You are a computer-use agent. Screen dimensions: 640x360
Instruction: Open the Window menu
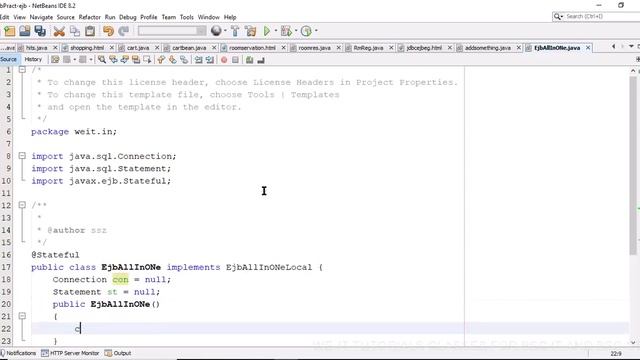pos(209,17)
